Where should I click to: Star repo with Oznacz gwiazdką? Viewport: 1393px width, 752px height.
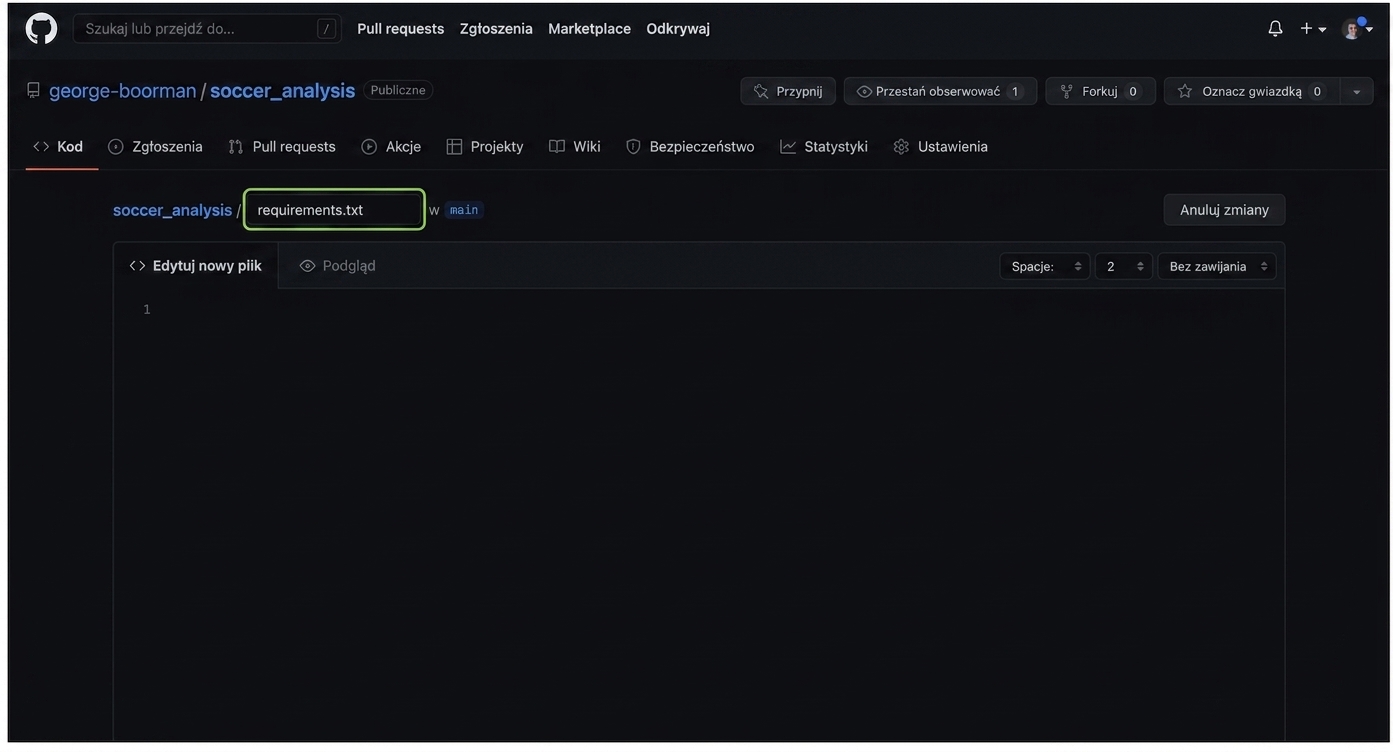[1252, 91]
